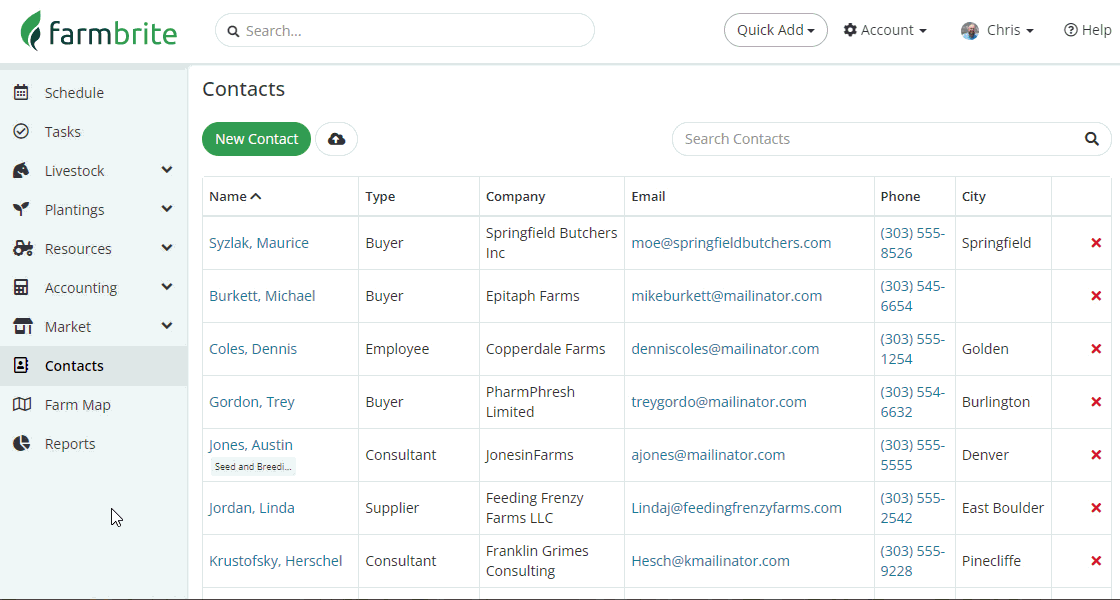The image size is (1120, 600).
Task: Expand the Plantings menu chevron
Action: (166, 210)
